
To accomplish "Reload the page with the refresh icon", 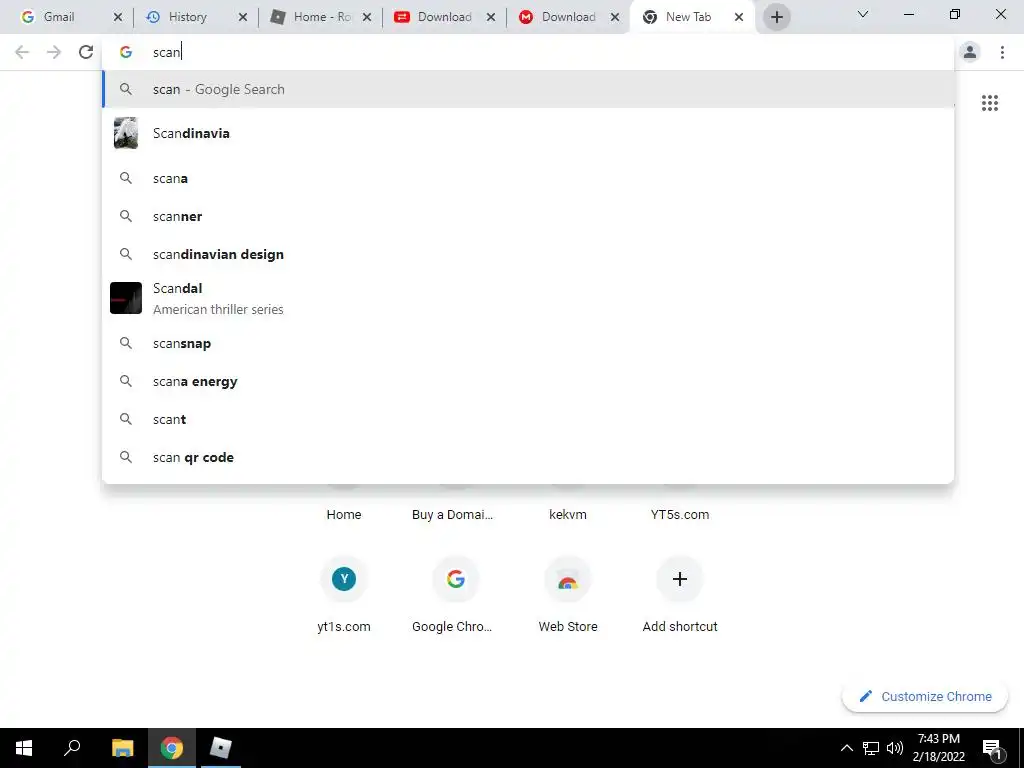I will tap(86, 52).
